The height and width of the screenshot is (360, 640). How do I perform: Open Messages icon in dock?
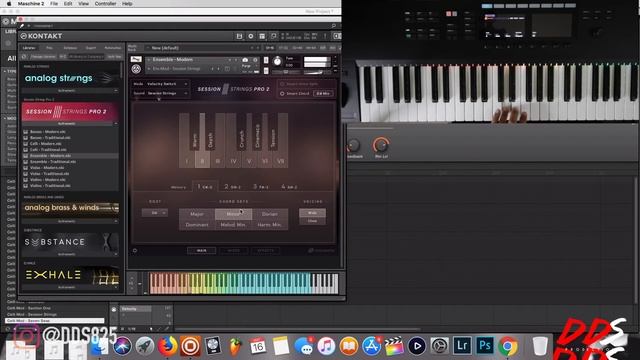(303, 346)
